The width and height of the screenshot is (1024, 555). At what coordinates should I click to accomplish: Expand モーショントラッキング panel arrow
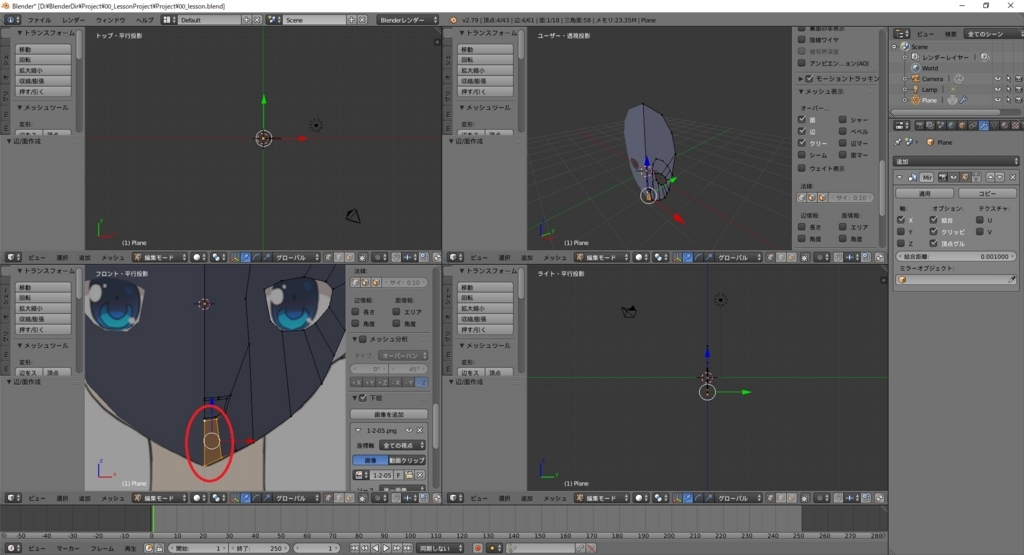(x=801, y=78)
